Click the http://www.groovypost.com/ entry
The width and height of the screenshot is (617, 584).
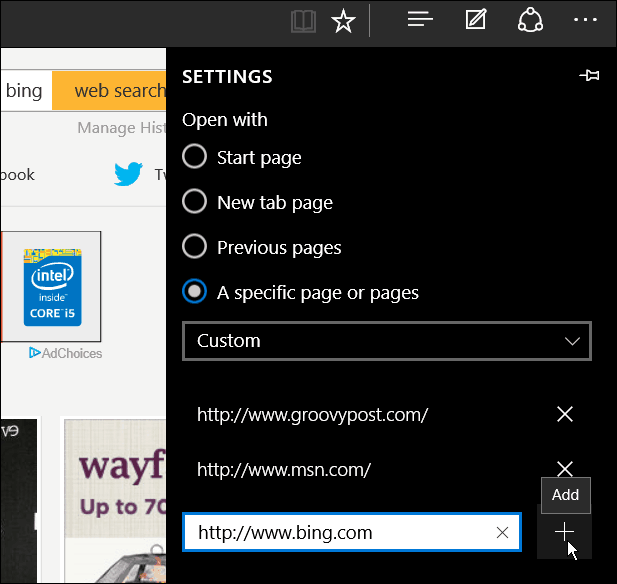click(312, 414)
